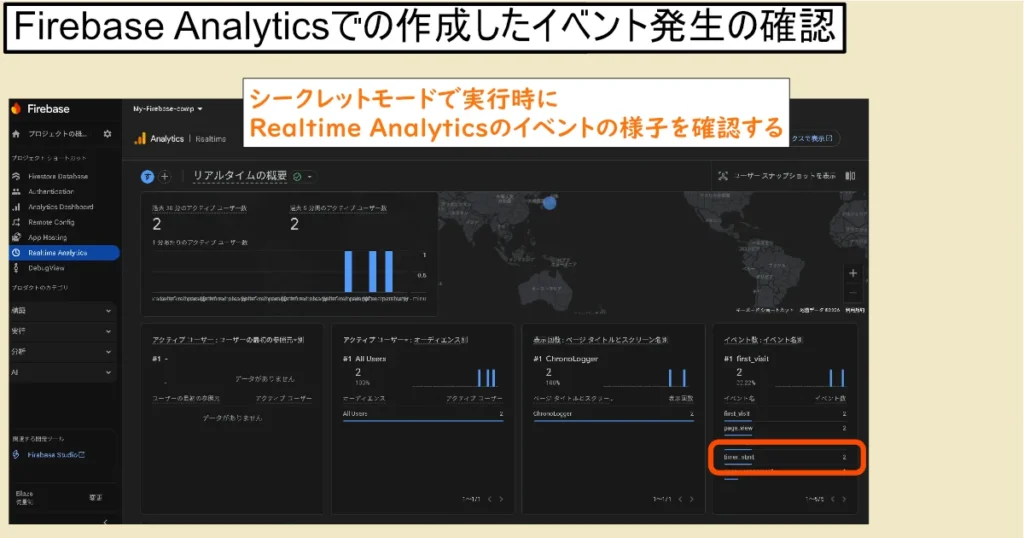Click the DebugView icon in sidebar
1024x538 pixels.
click(x=16, y=268)
